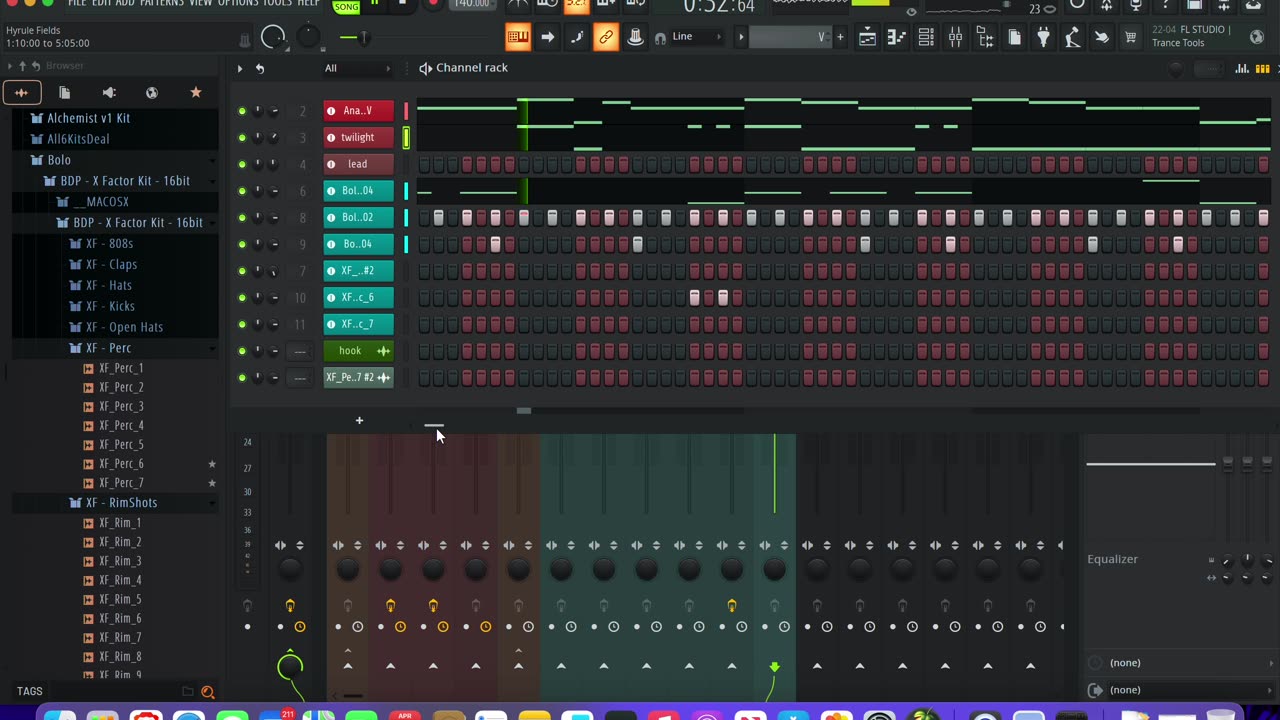Open the OPTIONS menu
Image resolution: width=1280 pixels, height=720 pixels.
(x=238, y=3)
